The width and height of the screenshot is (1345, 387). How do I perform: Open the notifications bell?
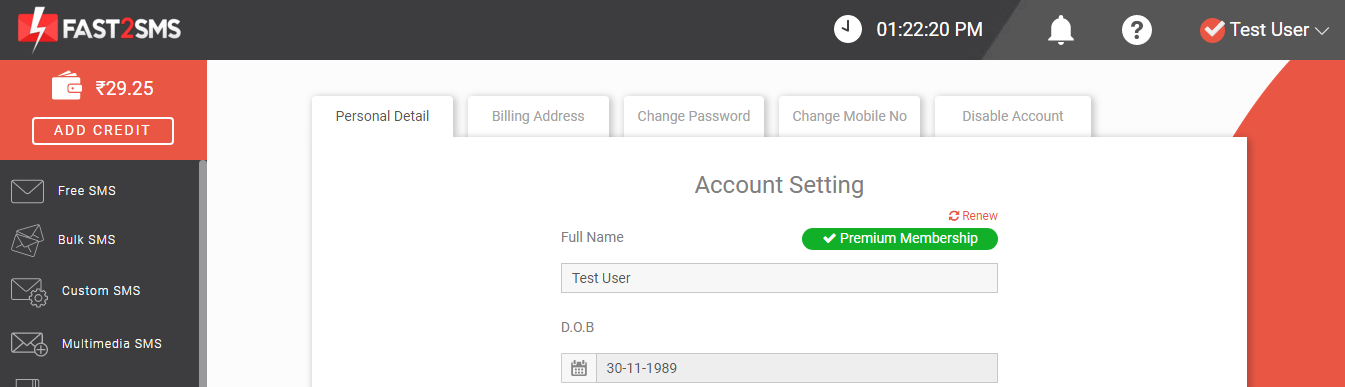(x=1060, y=30)
